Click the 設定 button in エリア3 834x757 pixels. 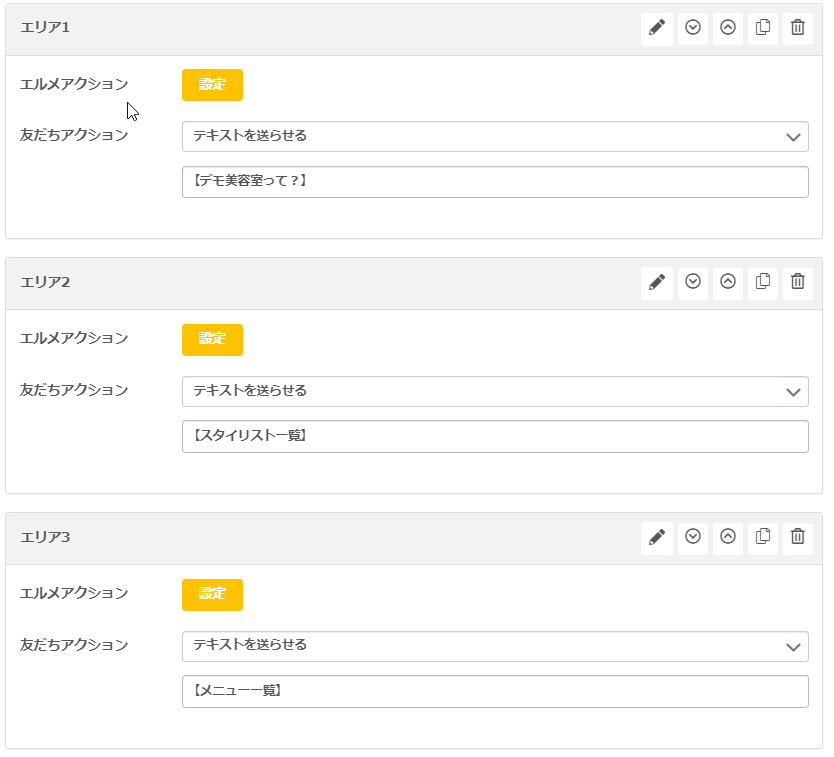[x=212, y=594]
